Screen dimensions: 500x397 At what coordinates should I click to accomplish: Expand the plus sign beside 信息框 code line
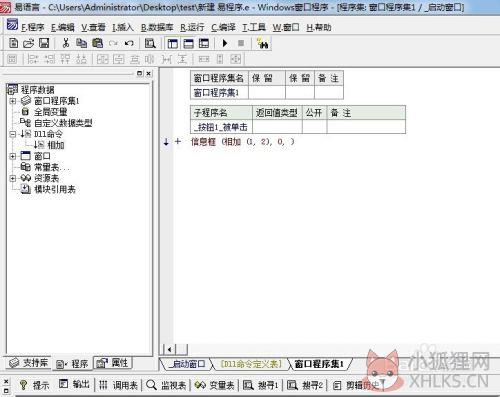[178, 142]
